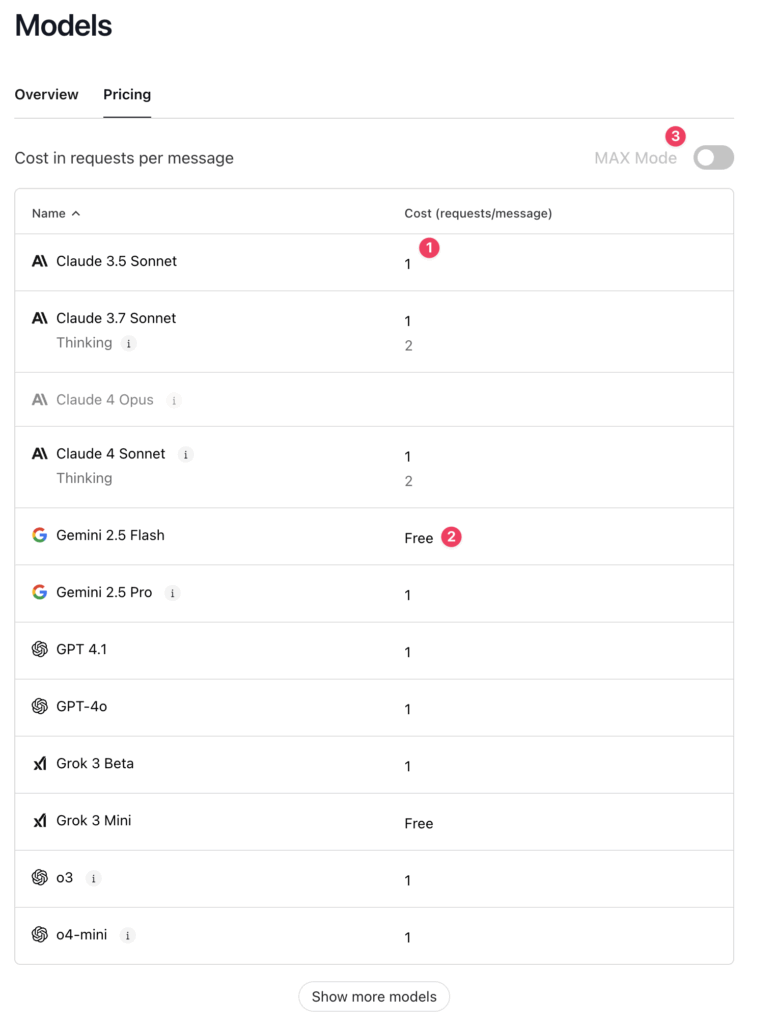Viewport: 777px width, 1024px height.
Task: Click red badge 2 beside Free
Action: (x=451, y=537)
